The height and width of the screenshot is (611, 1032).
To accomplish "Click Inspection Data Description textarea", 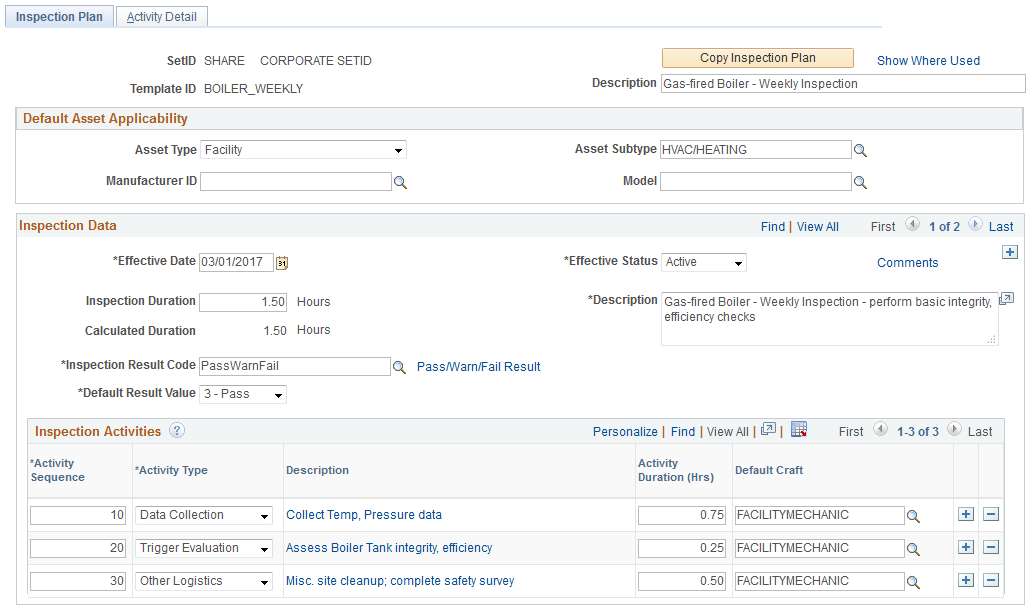I will [830, 319].
